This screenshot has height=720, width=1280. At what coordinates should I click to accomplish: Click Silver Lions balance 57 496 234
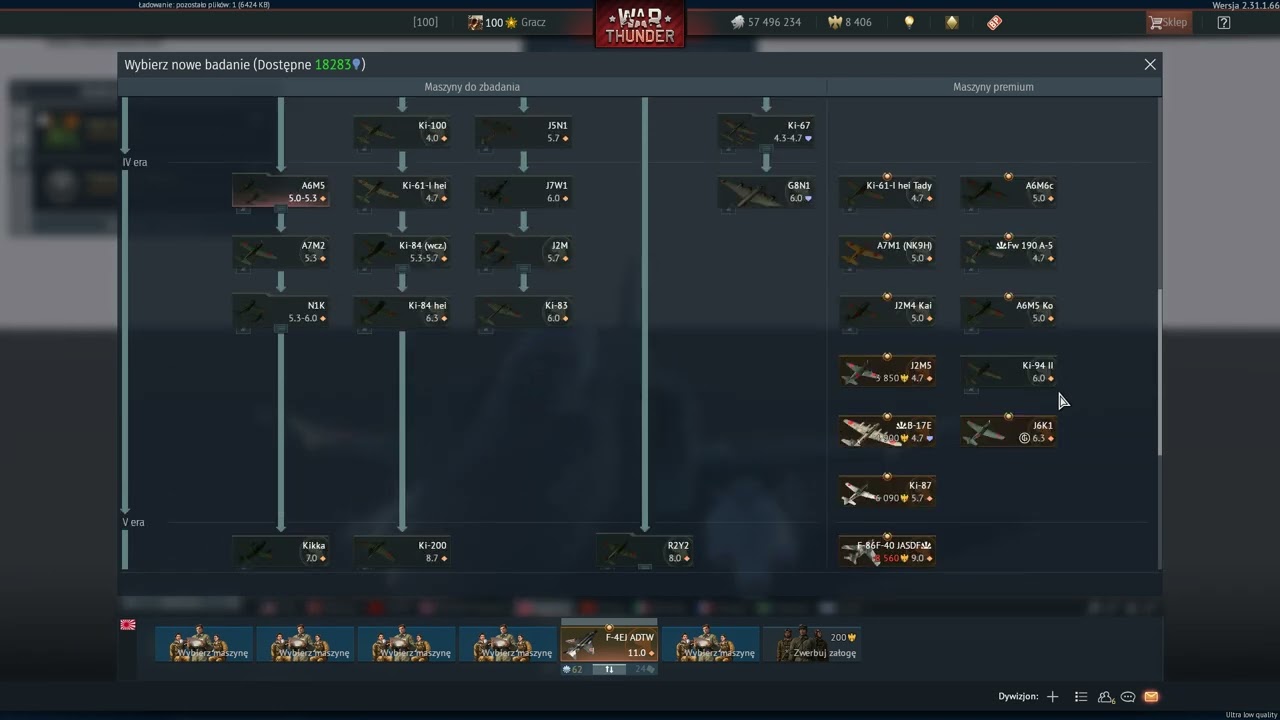[766, 22]
